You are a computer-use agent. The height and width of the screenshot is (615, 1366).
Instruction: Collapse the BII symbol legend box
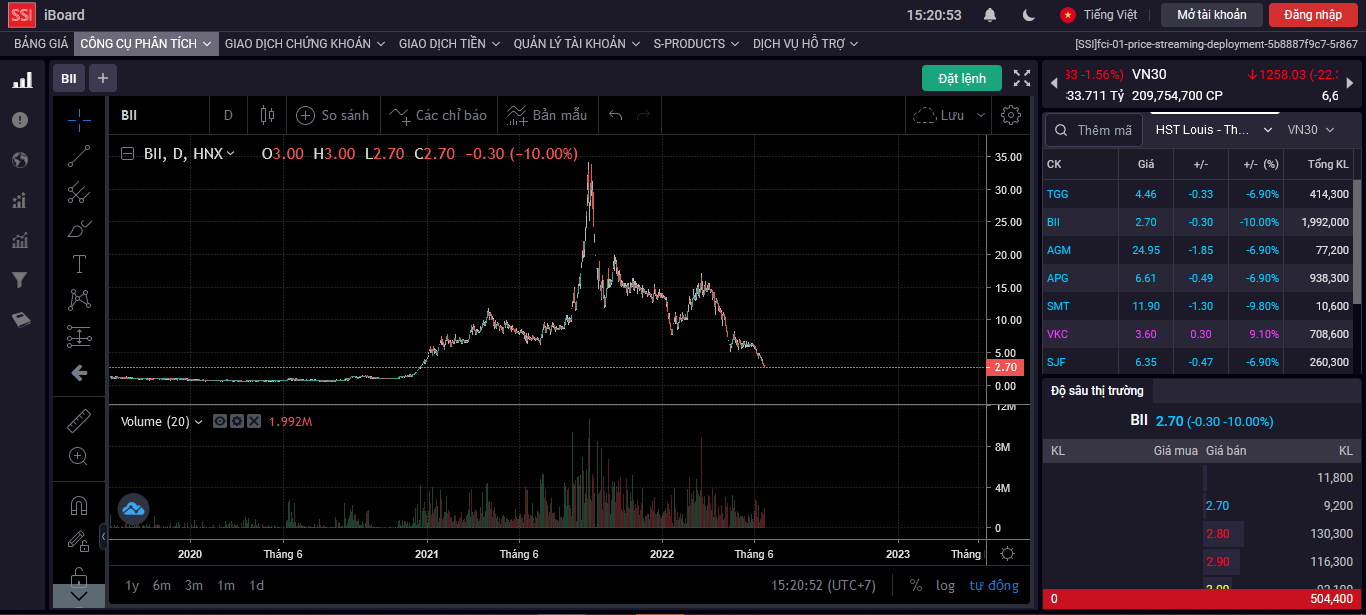coord(127,154)
